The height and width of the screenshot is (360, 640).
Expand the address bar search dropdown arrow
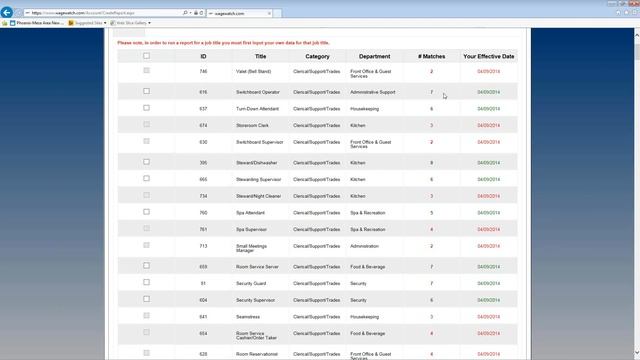tap(190, 13)
